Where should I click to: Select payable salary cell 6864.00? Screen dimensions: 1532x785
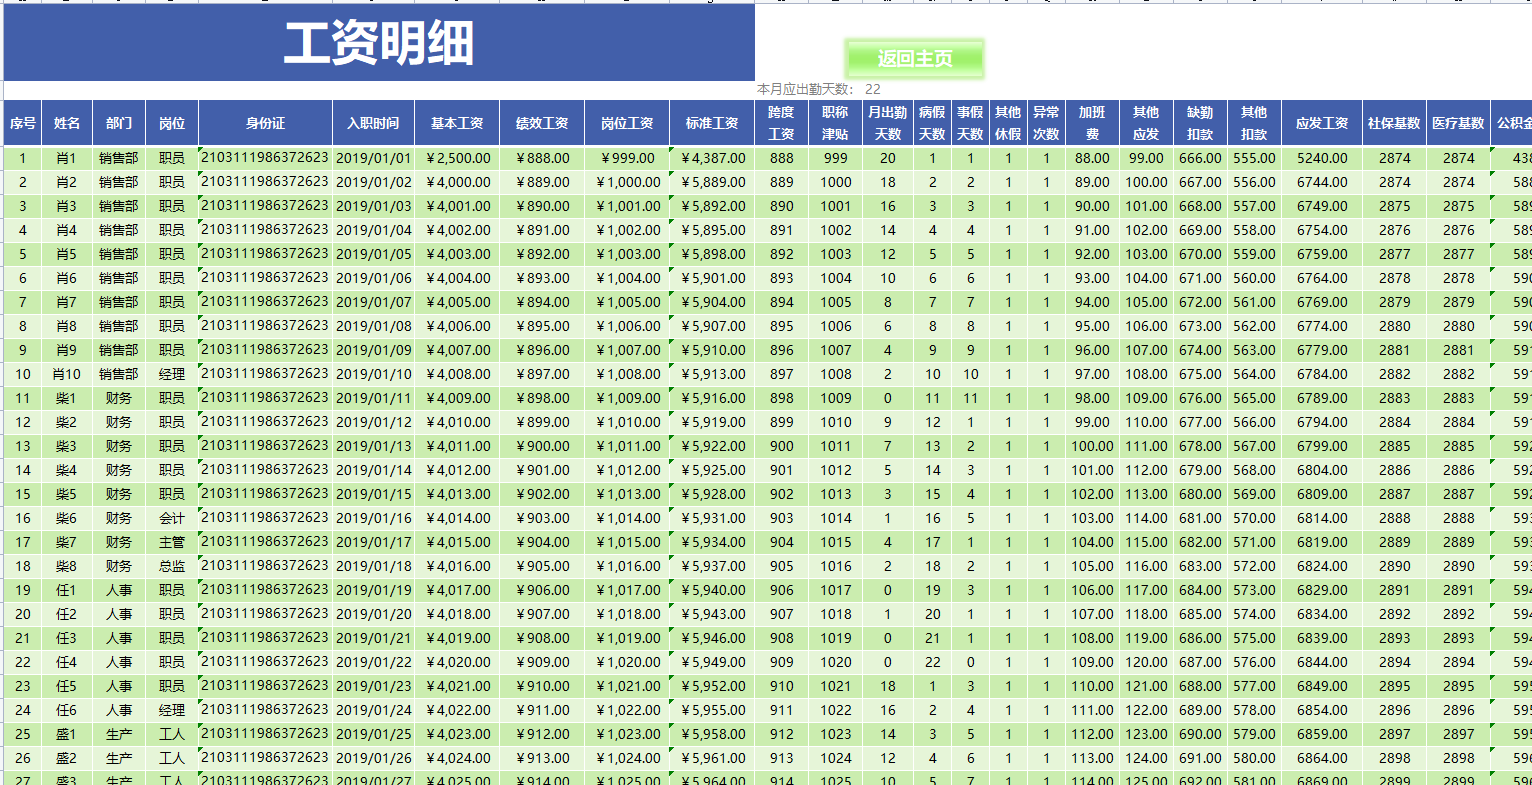pyautogui.click(x=1322, y=758)
